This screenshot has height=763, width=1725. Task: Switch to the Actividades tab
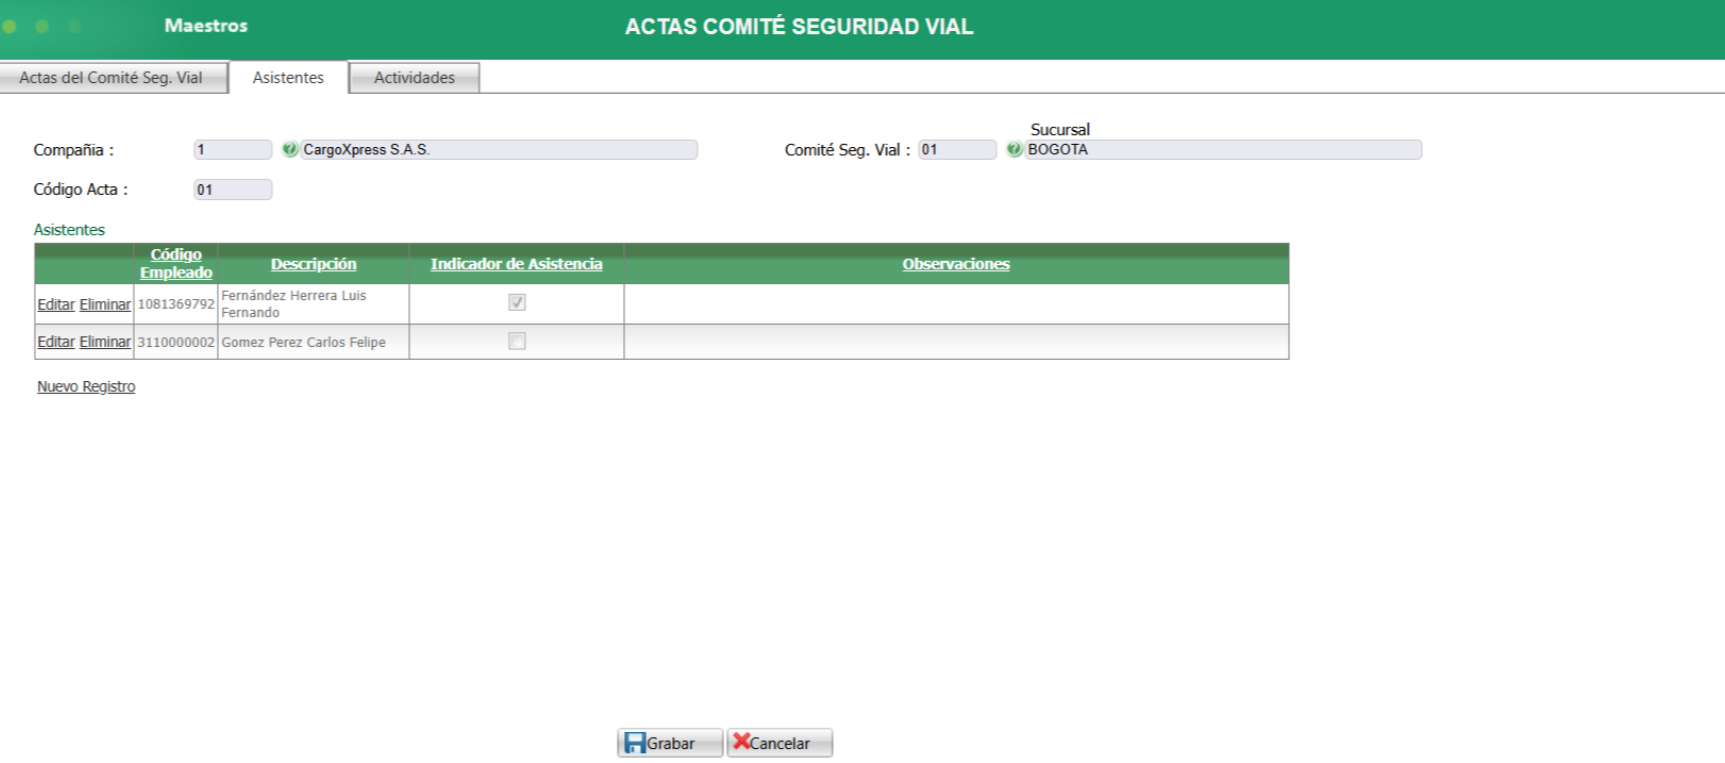coord(414,78)
